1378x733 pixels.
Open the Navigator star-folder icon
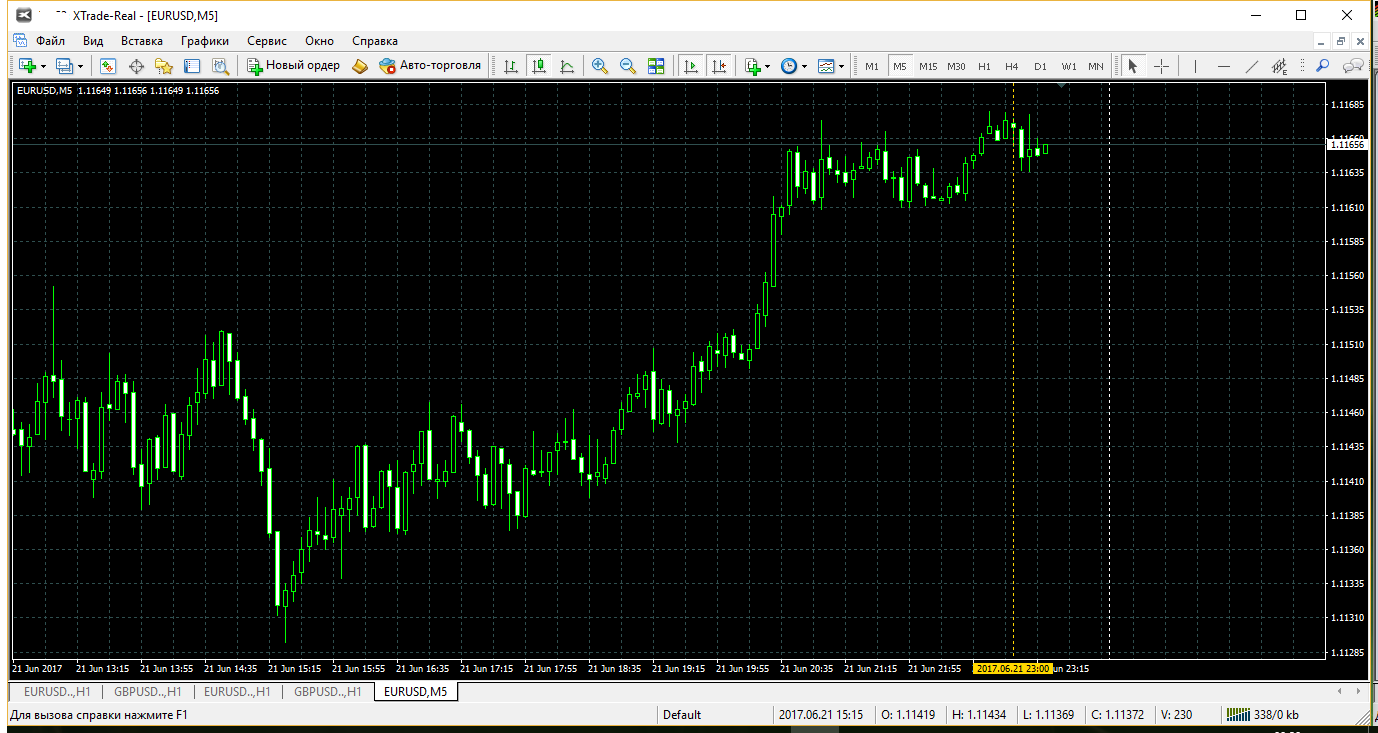(164, 66)
